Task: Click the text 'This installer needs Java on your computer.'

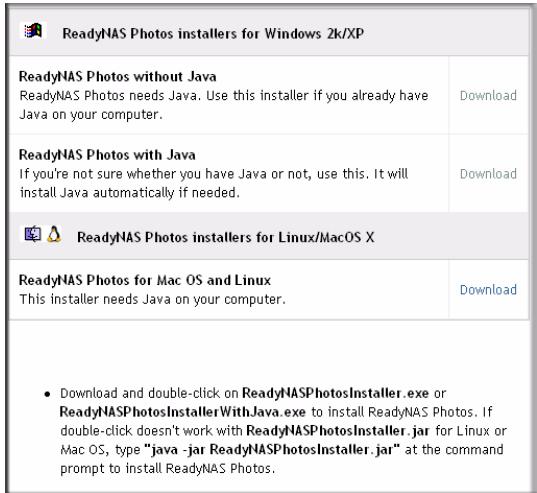Action: click(x=152, y=299)
